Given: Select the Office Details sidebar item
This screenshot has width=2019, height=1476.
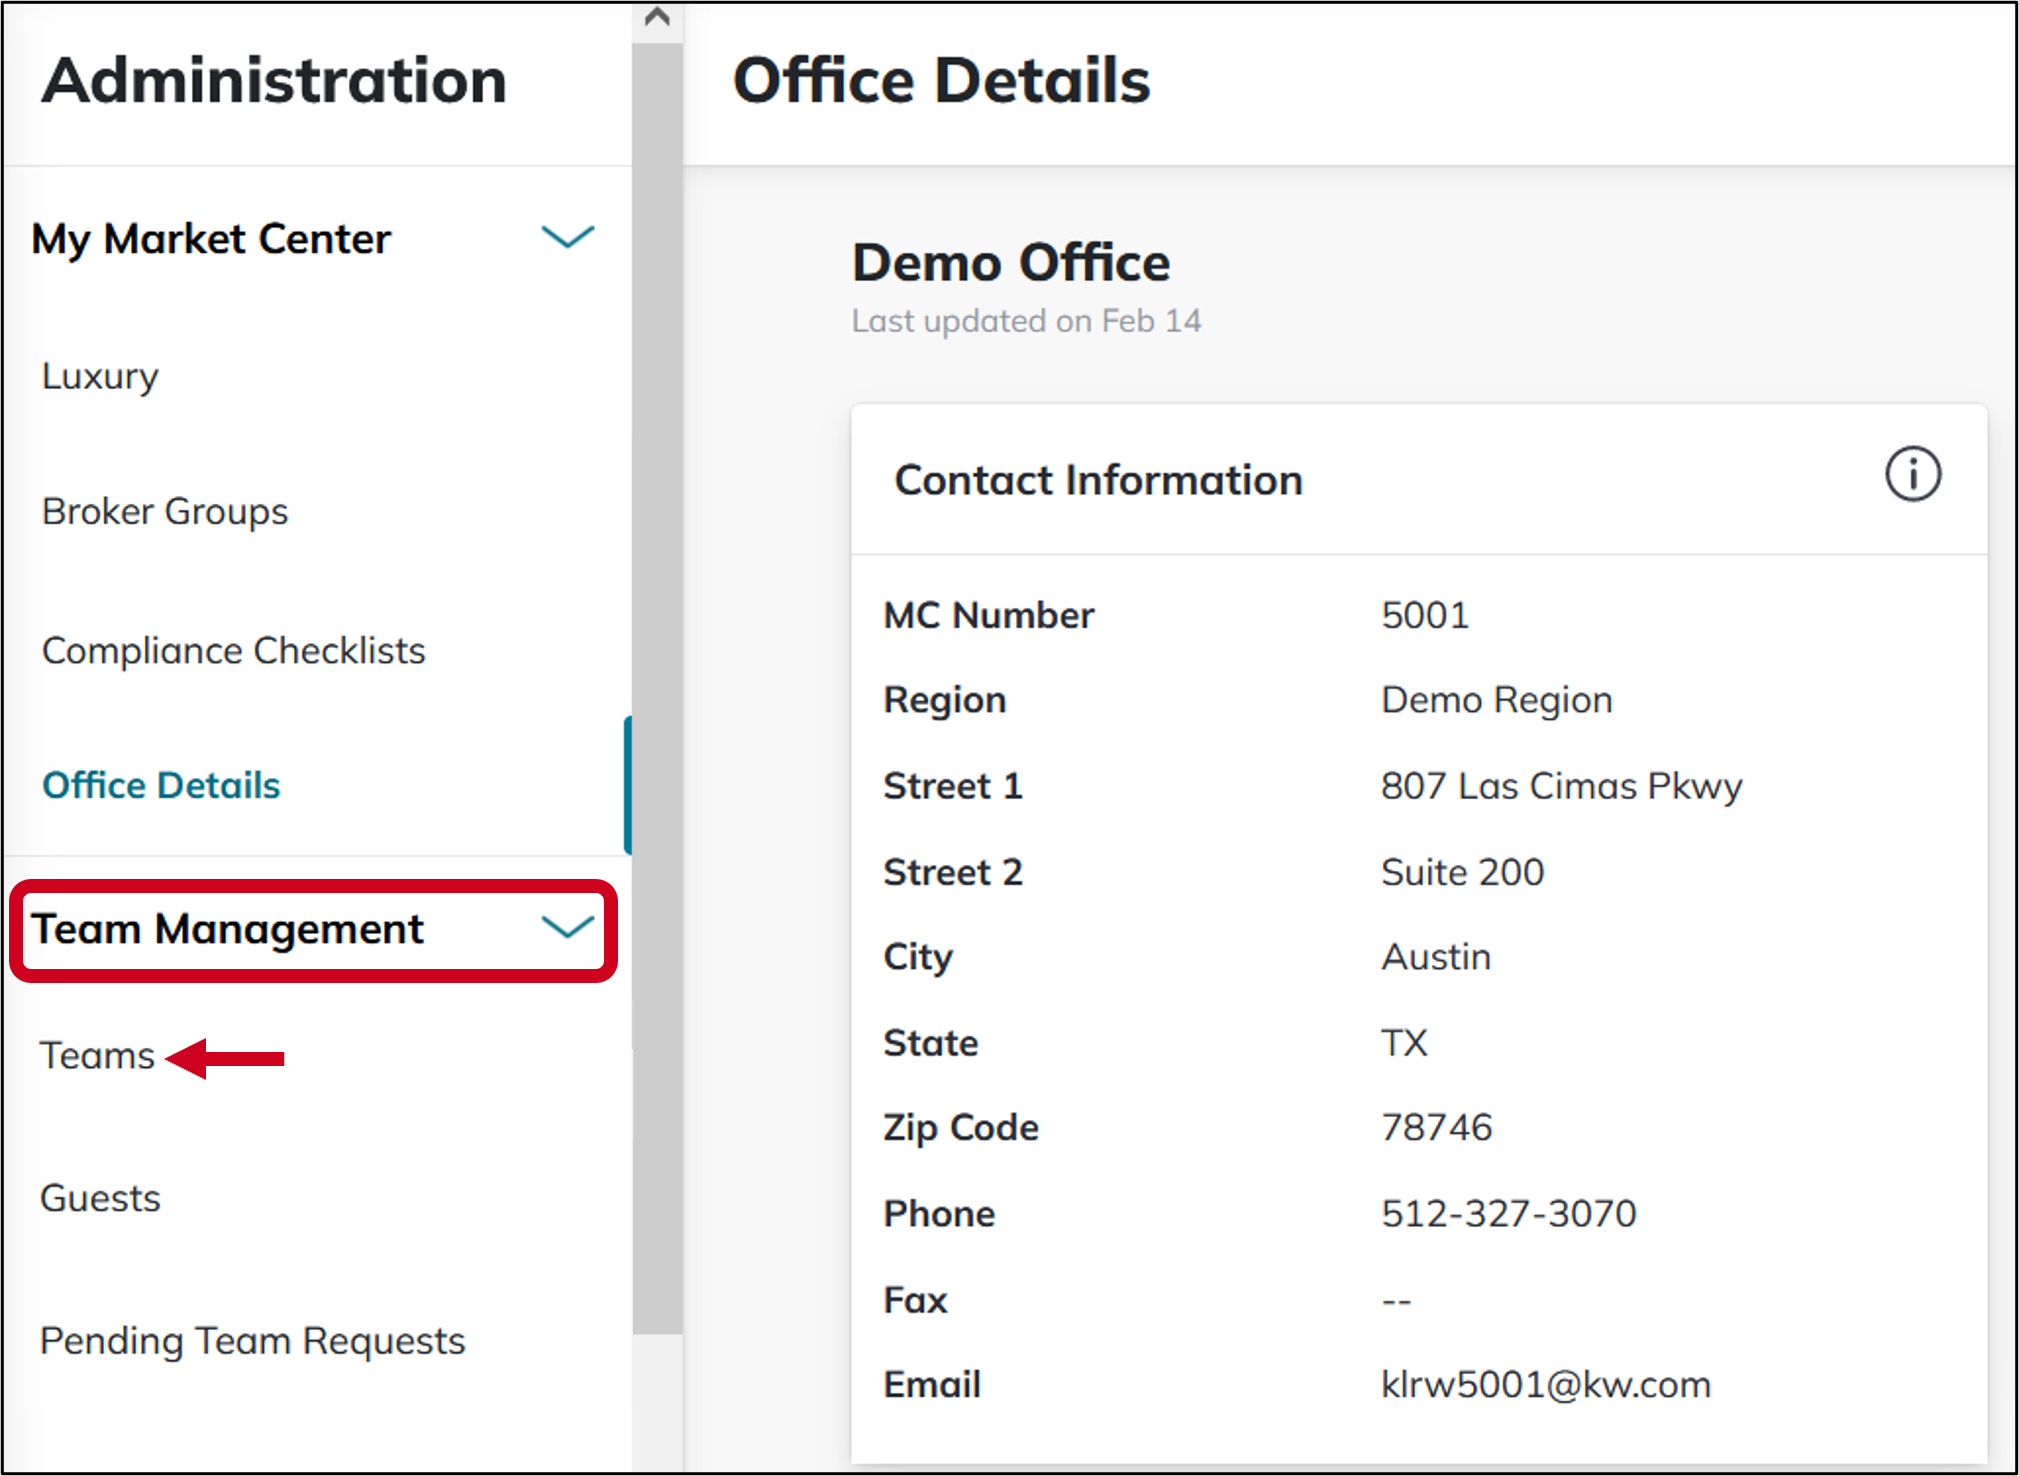Looking at the screenshot, I should (x=160, y=785).
